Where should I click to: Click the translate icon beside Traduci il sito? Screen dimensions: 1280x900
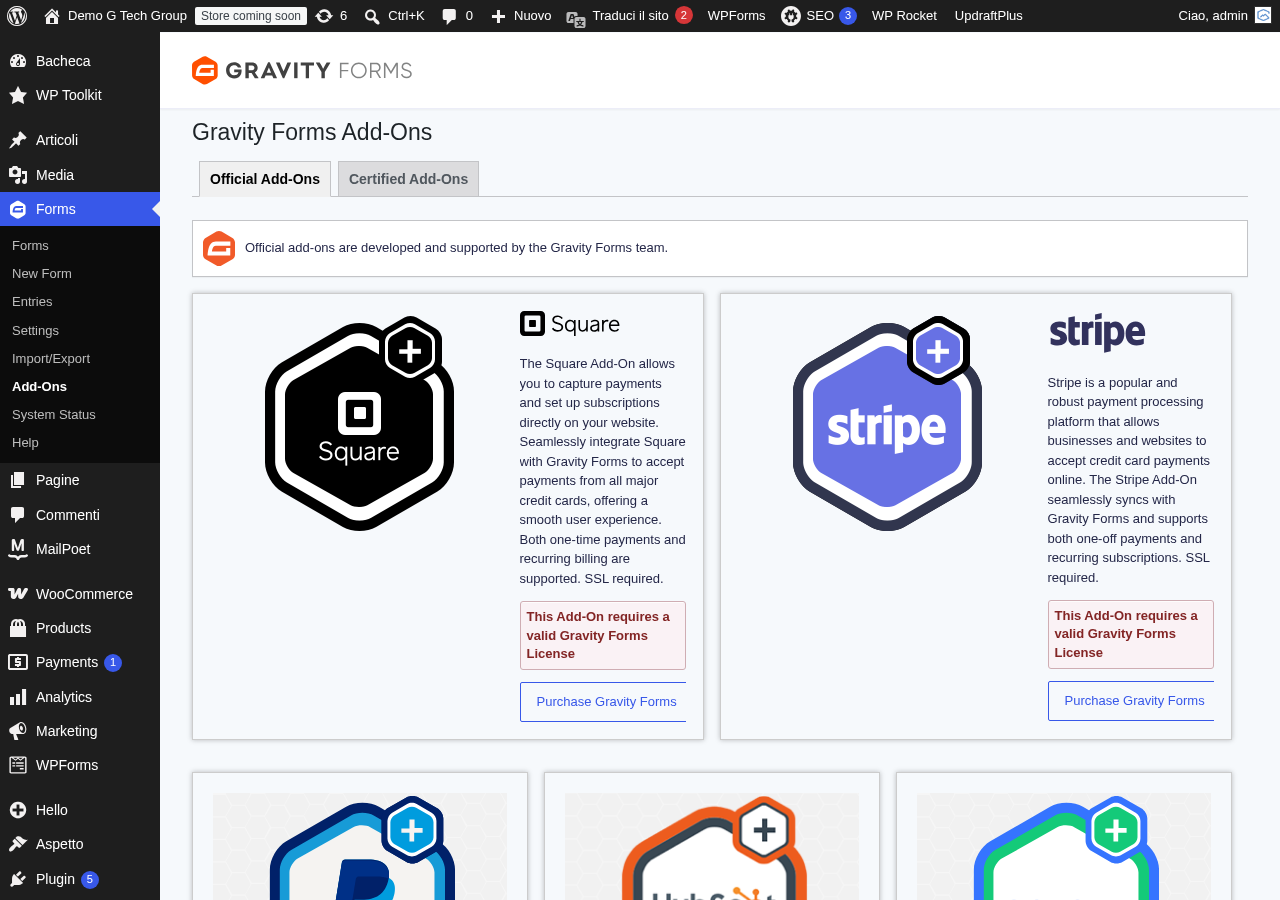click(576, 18)
